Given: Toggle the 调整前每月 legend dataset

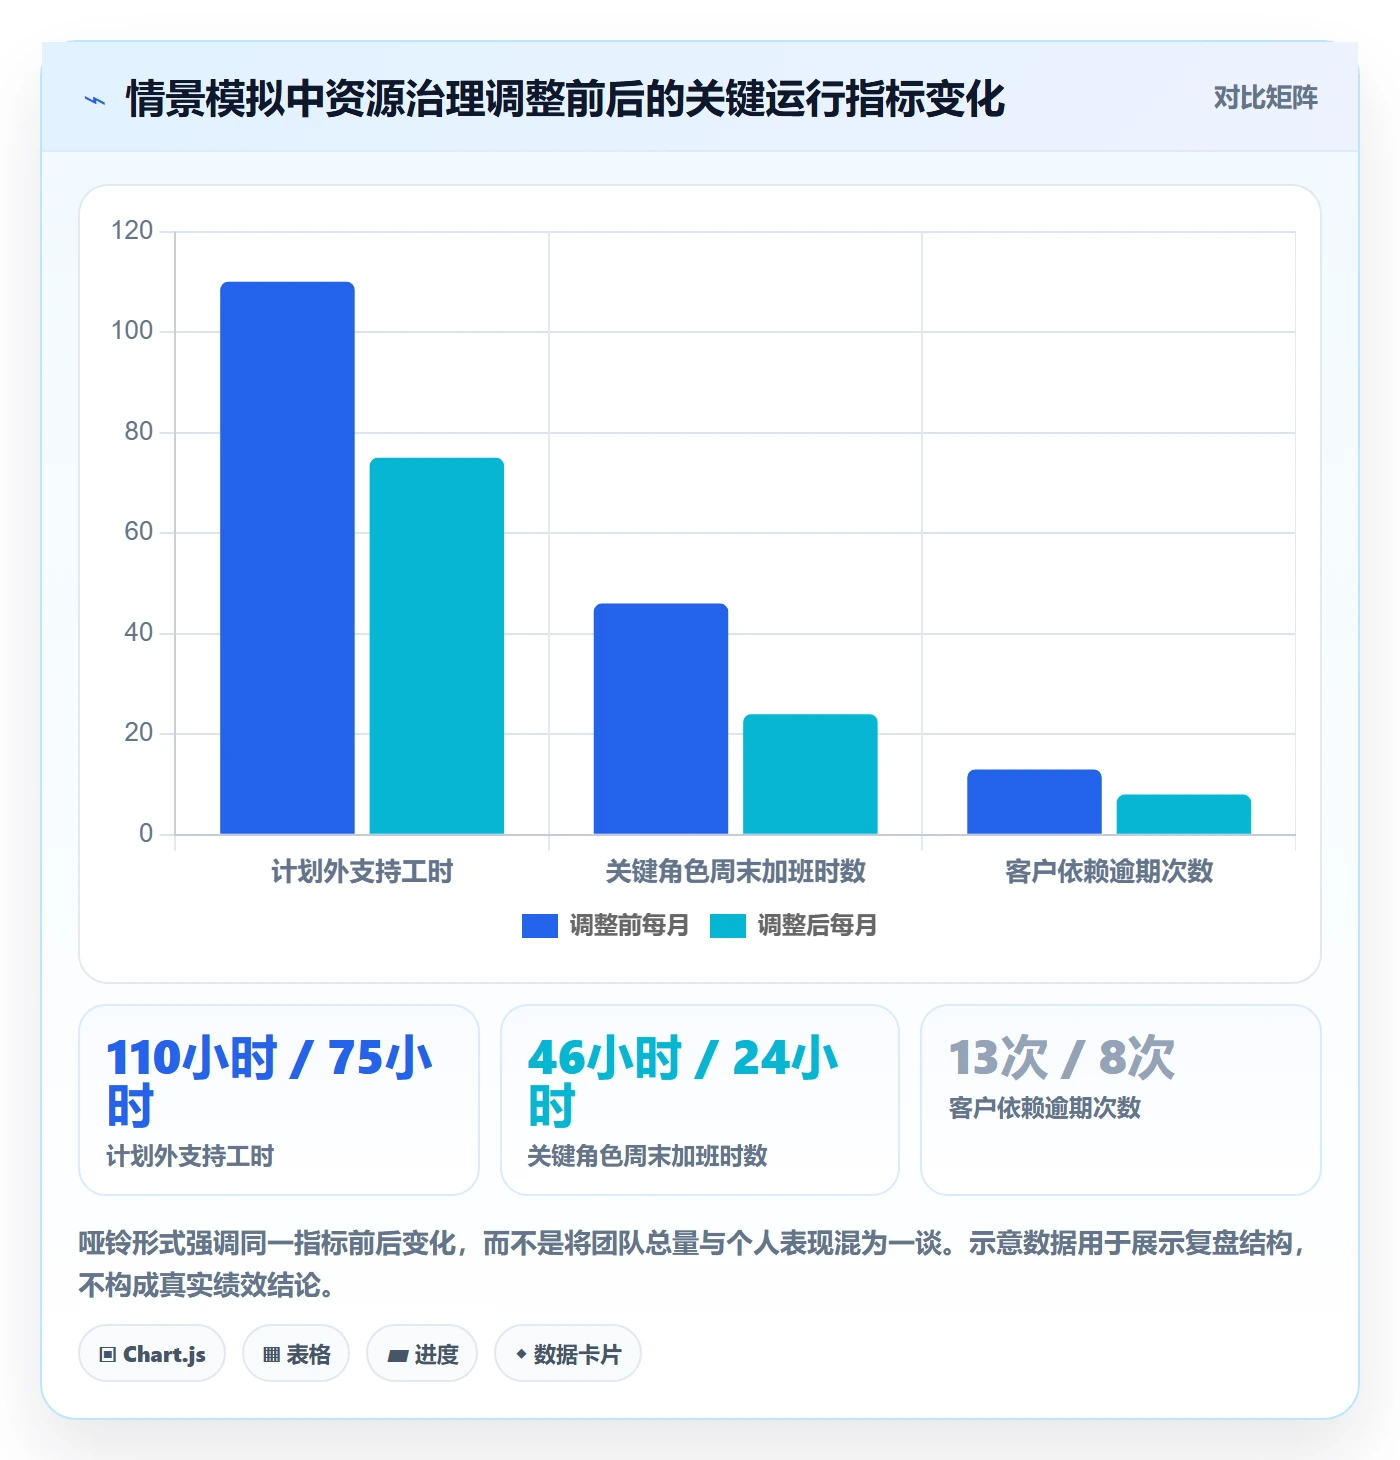Looking at the screenshot, I should click(606, 926).
